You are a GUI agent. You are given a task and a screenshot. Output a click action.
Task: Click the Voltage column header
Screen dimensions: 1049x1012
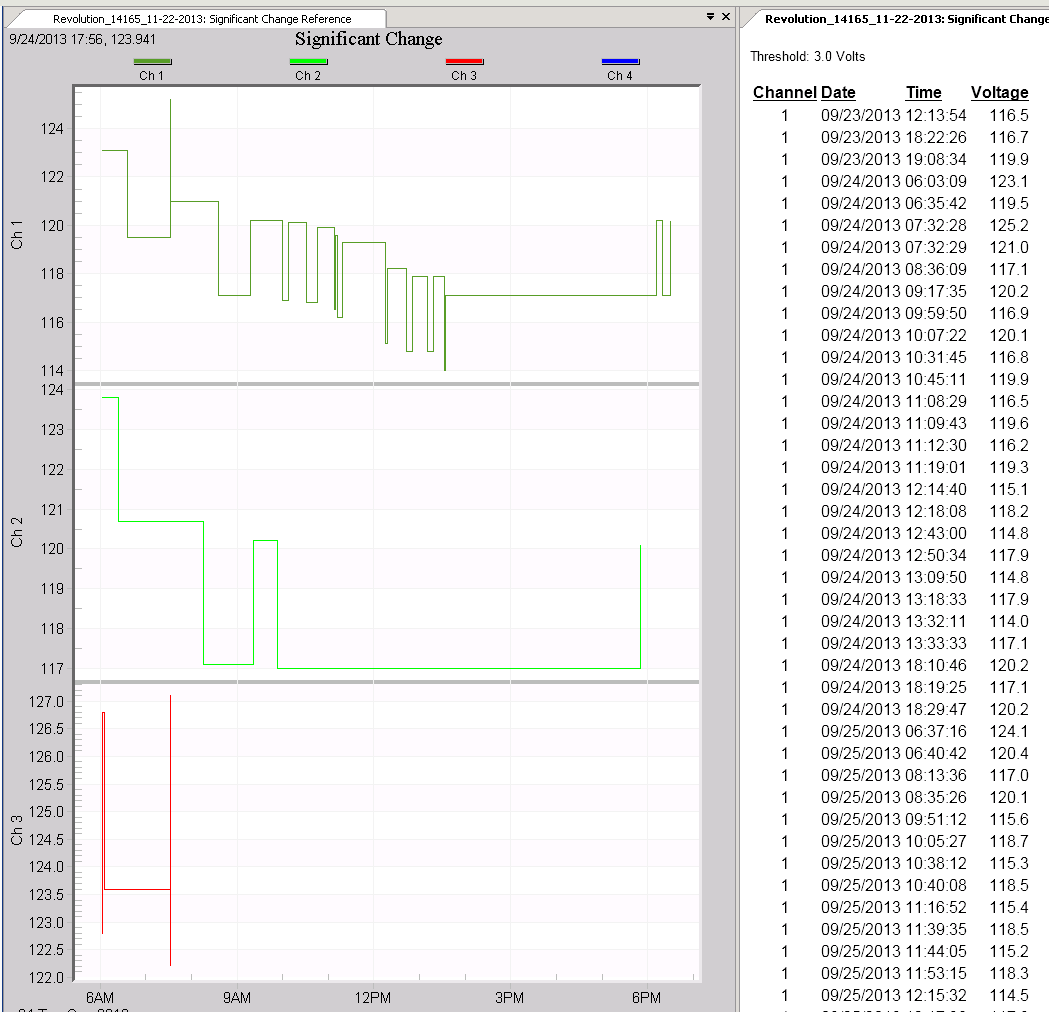pyautogui.click(x=999, y=93)
